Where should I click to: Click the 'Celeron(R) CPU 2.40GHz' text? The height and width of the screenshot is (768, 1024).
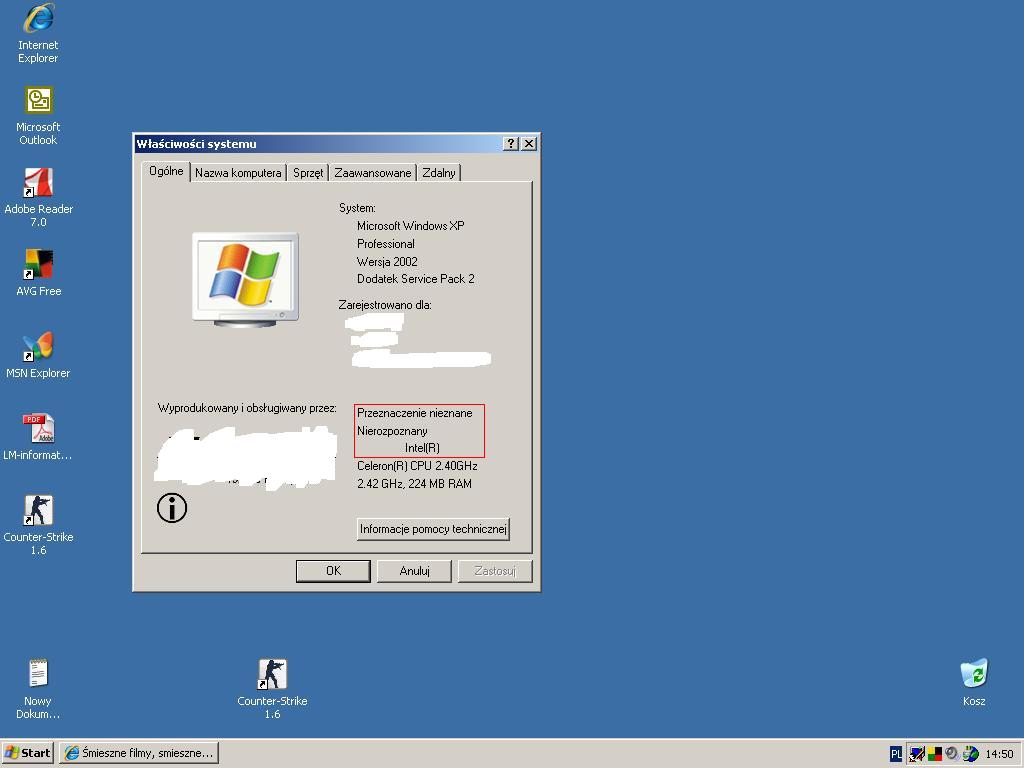[417, 466]
